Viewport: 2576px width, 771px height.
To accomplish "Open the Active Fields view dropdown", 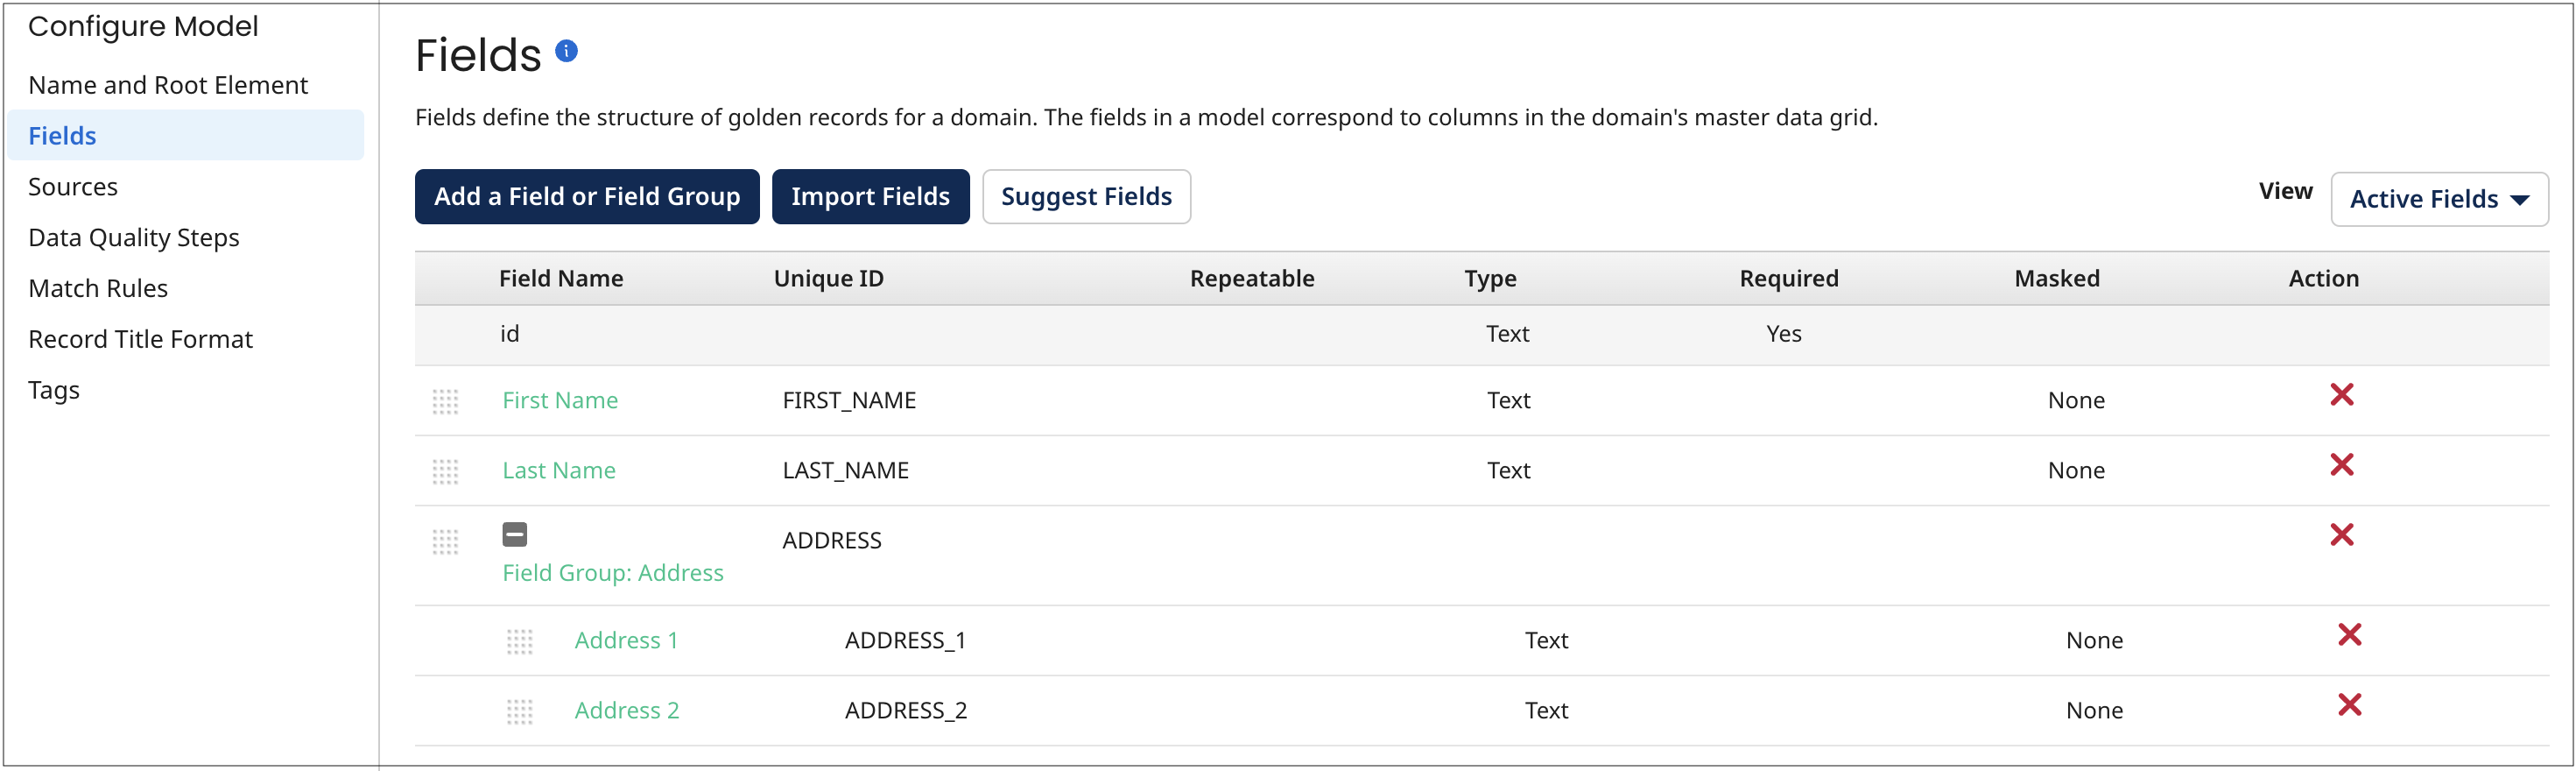I will (x=2440, y=199).
